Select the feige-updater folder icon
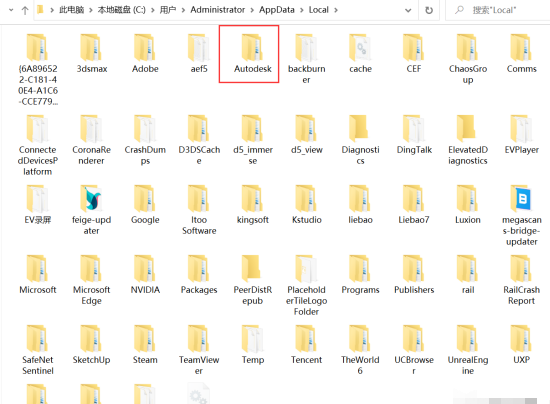550x404 pixels. click(x=92, y=198)
